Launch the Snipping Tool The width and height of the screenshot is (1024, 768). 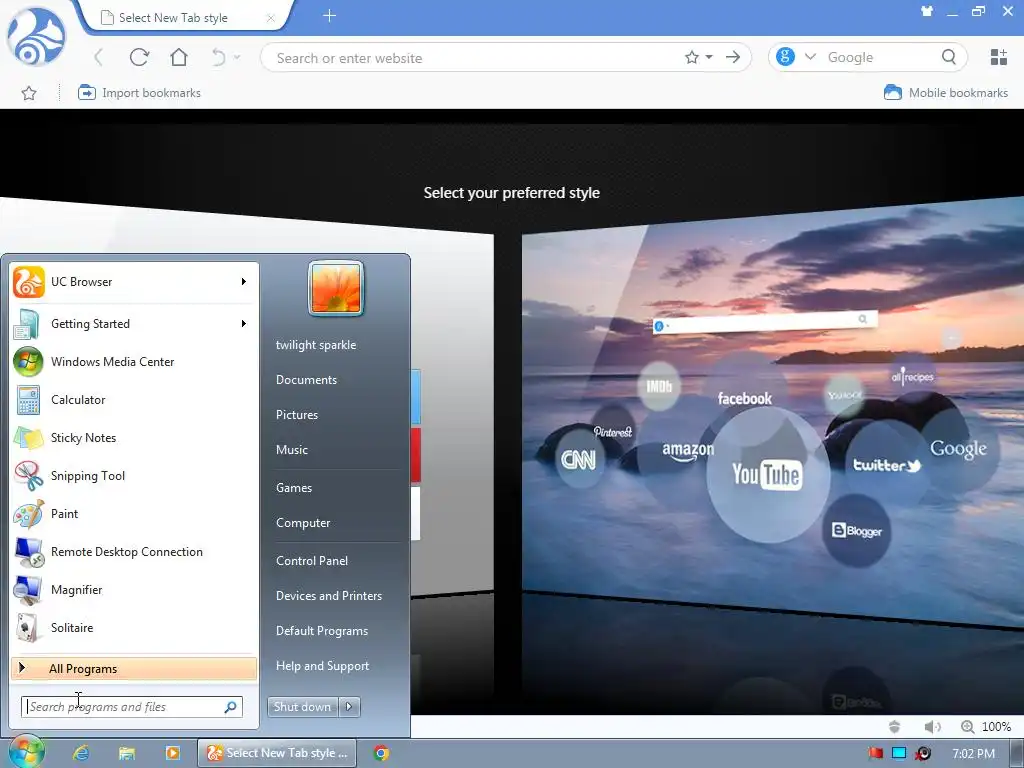134,475
